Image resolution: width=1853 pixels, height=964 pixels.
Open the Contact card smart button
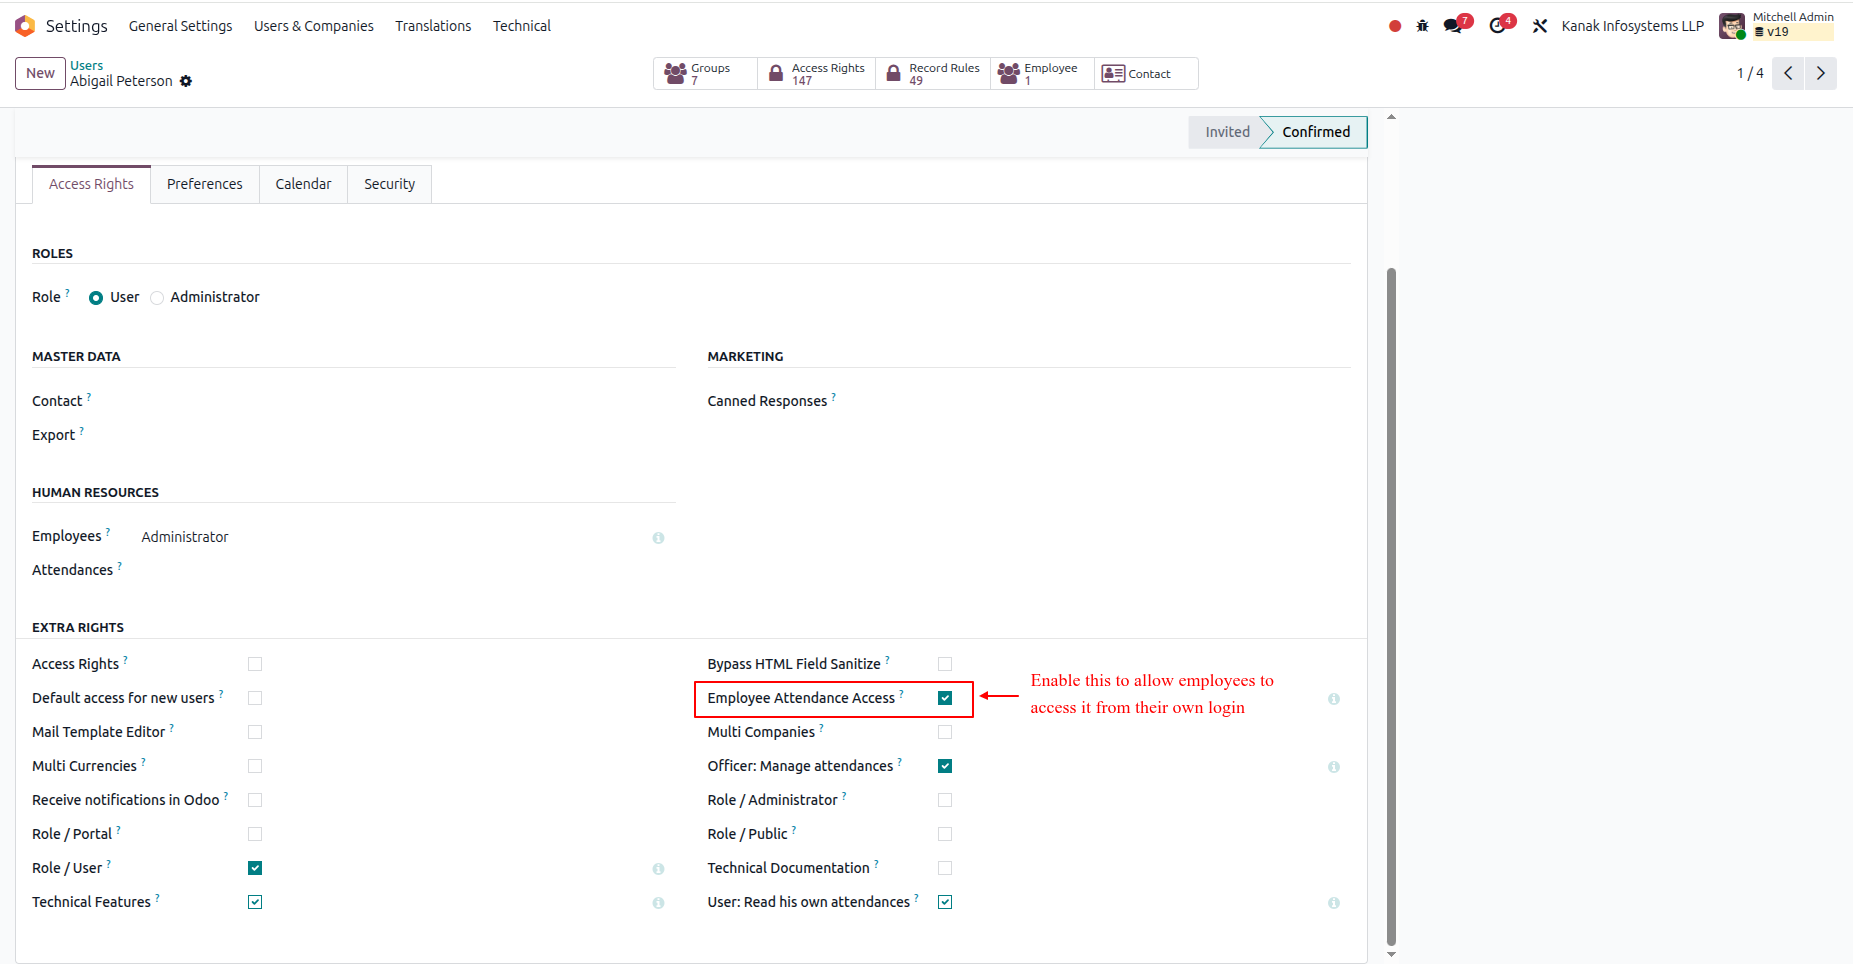[1146, 73]
